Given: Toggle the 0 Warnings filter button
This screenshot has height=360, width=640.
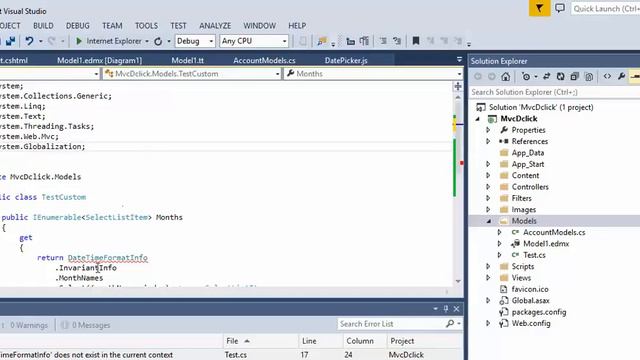Looking at the screenshot, I should click(x=26, y=325).
